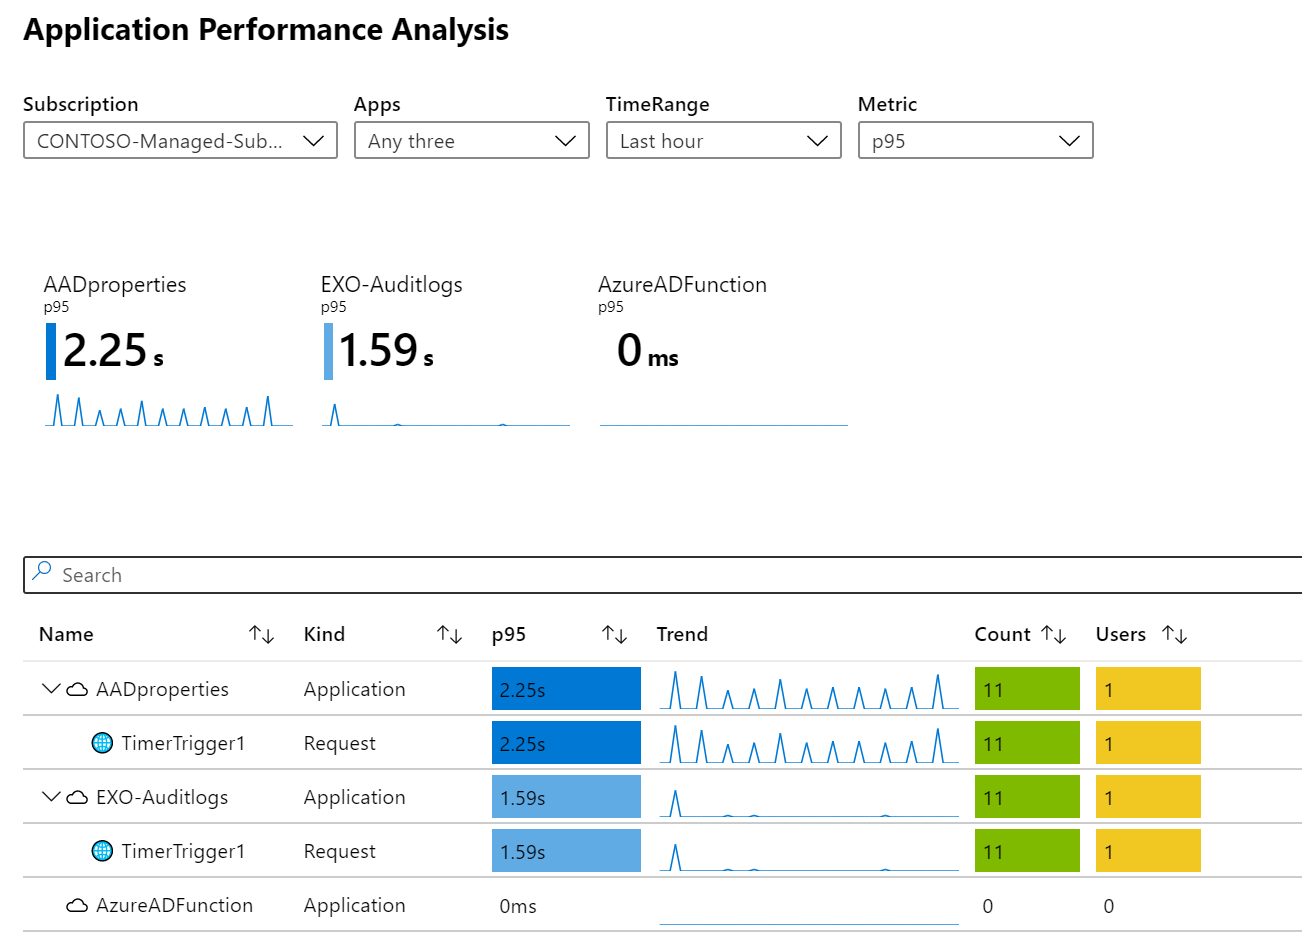Open the Subscription dropdown
1302x942 pixels.
click(180, 141)
